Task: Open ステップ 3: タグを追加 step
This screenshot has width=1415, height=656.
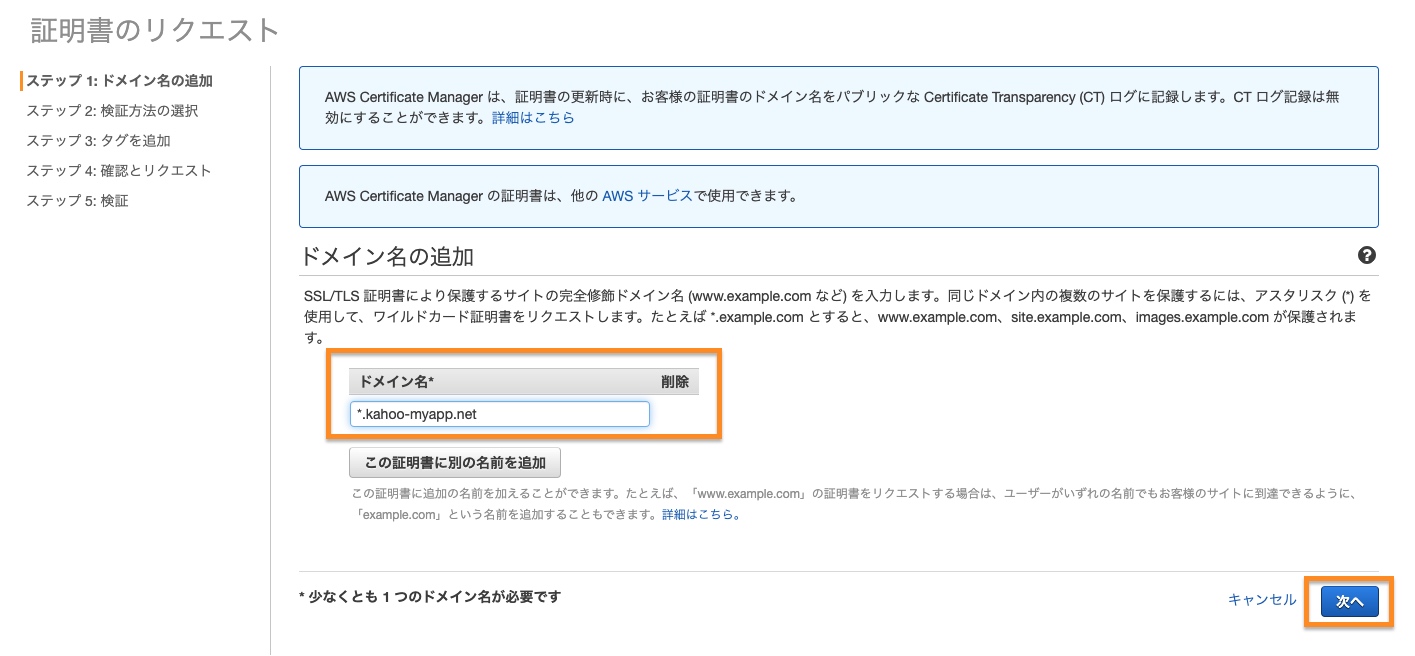Action: point(98,141)
